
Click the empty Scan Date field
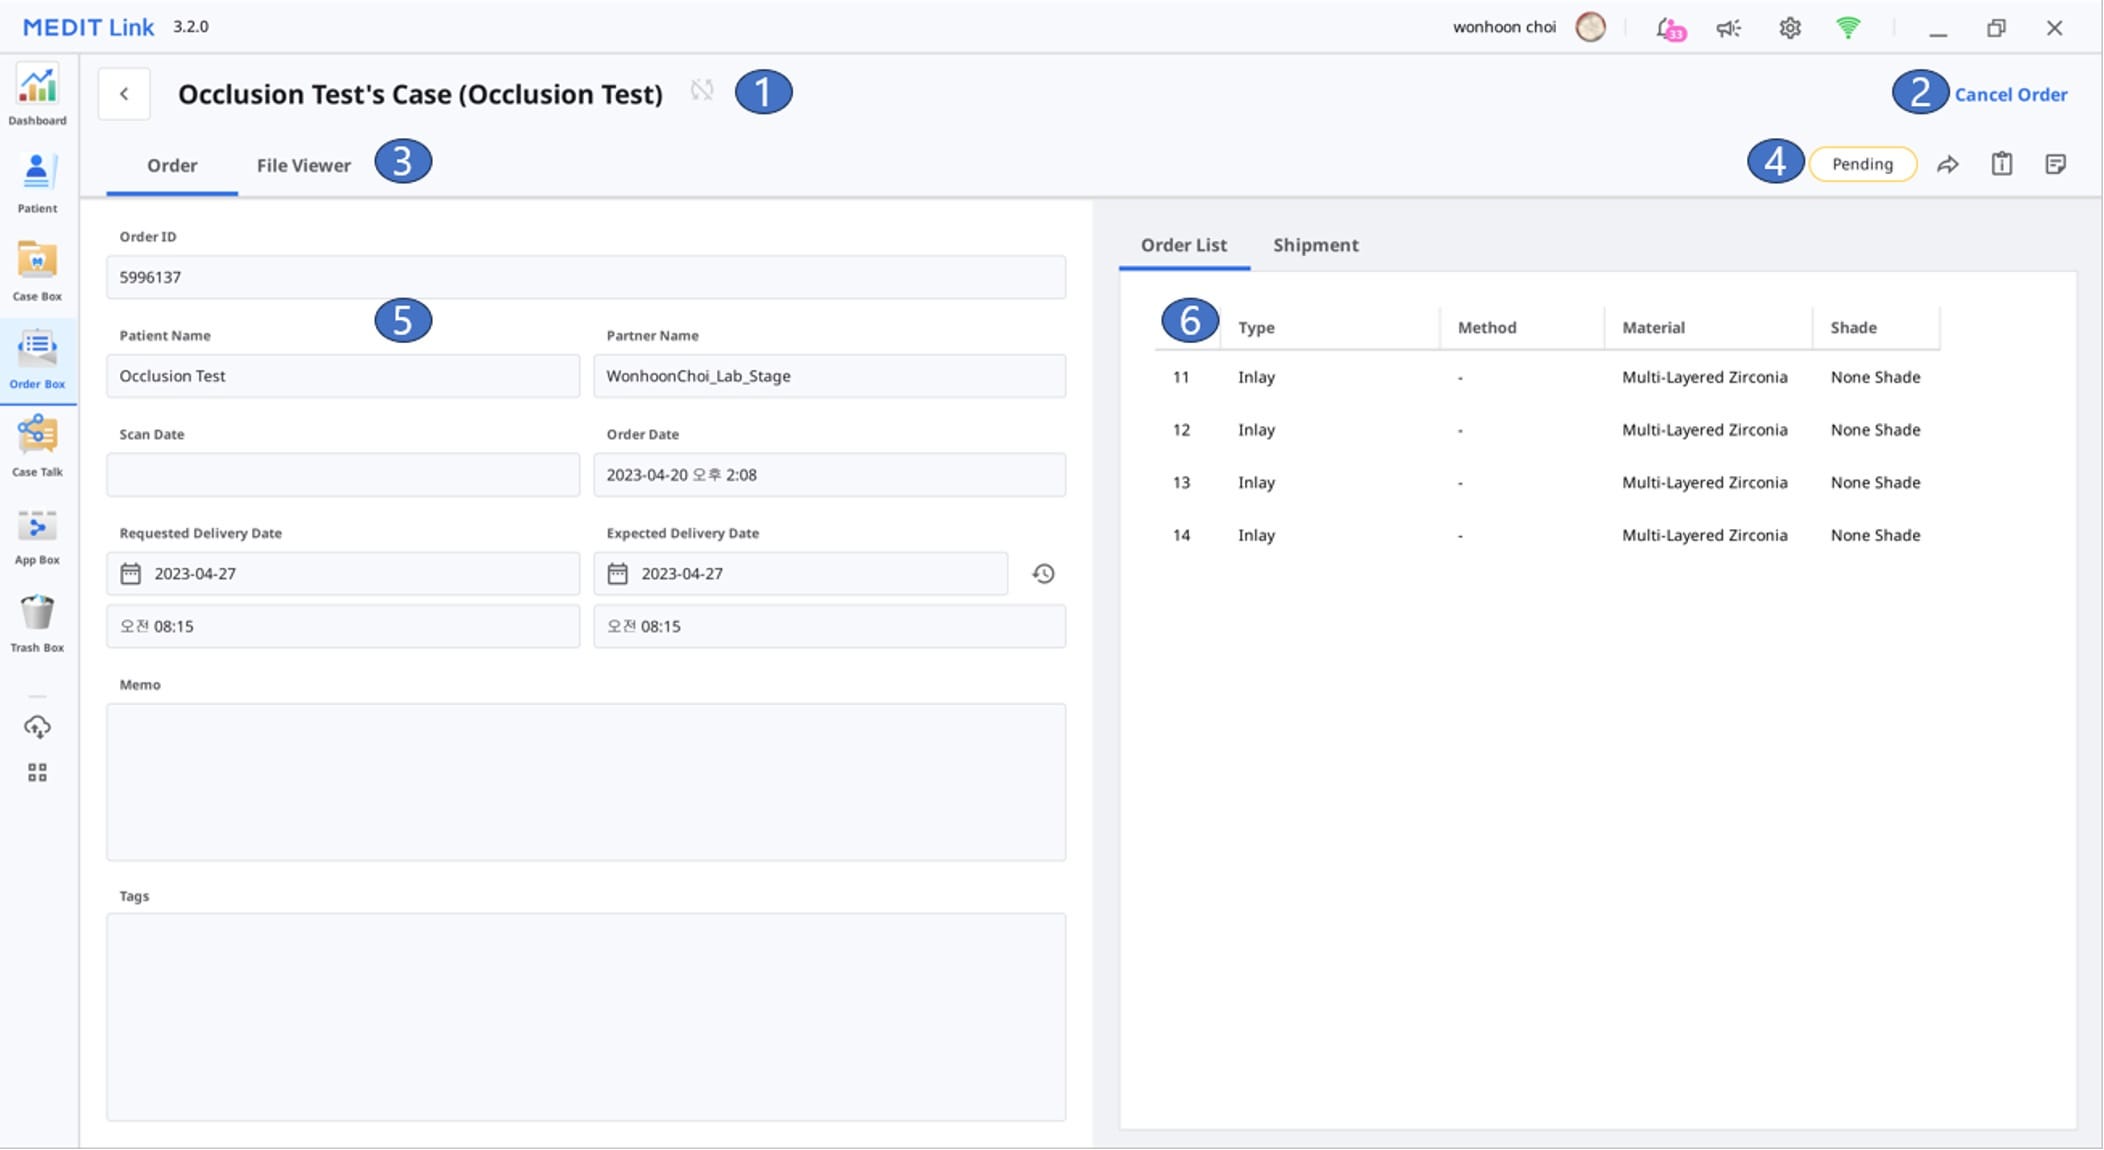click(x=343, y=475)
